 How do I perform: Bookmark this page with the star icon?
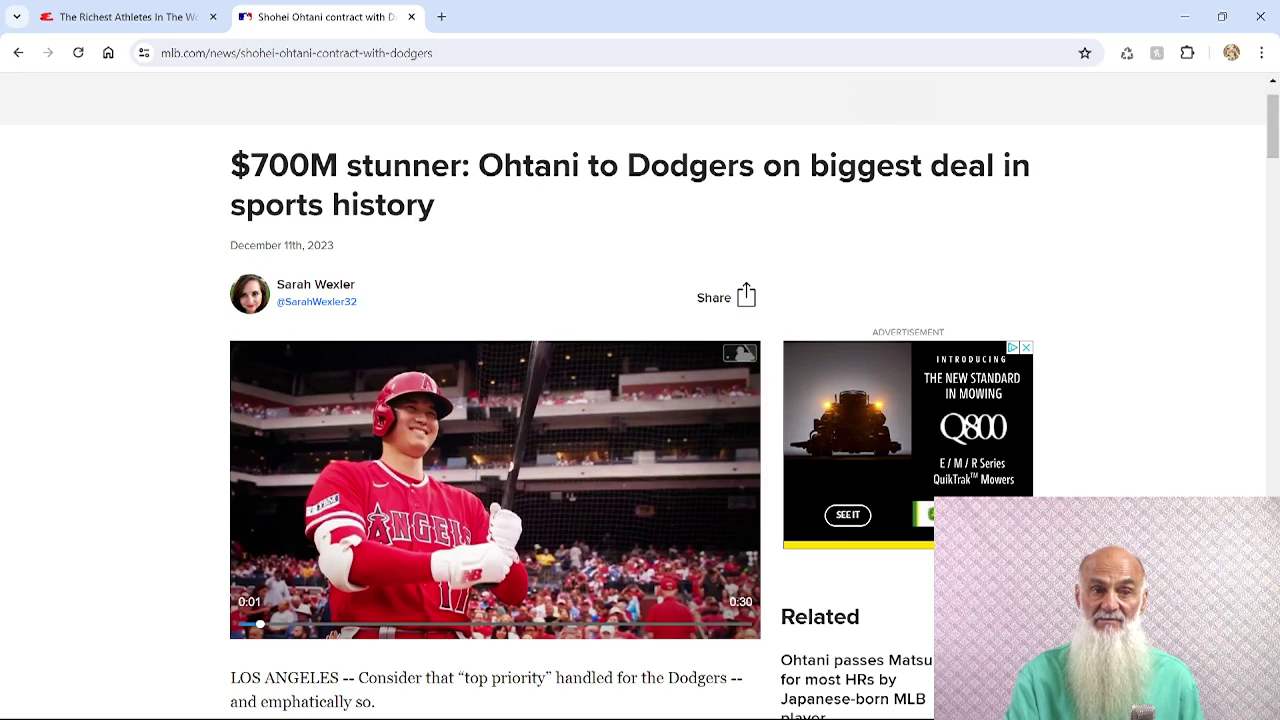1085,53
